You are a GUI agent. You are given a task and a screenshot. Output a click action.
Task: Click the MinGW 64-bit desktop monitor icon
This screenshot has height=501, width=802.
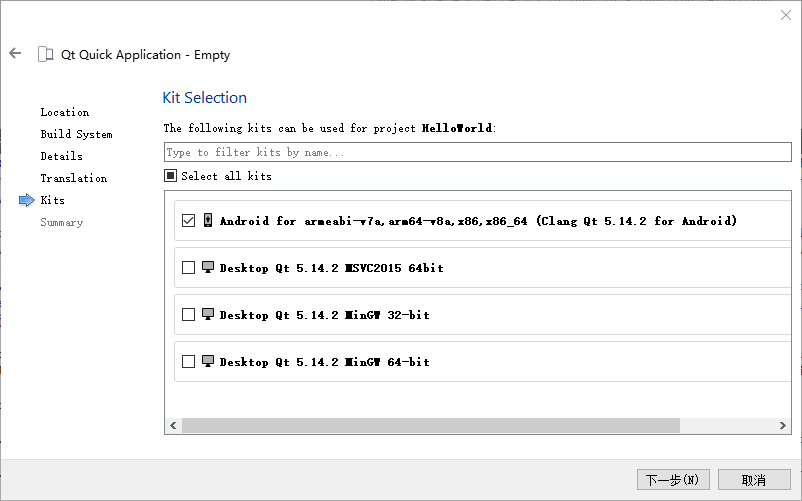208,361
